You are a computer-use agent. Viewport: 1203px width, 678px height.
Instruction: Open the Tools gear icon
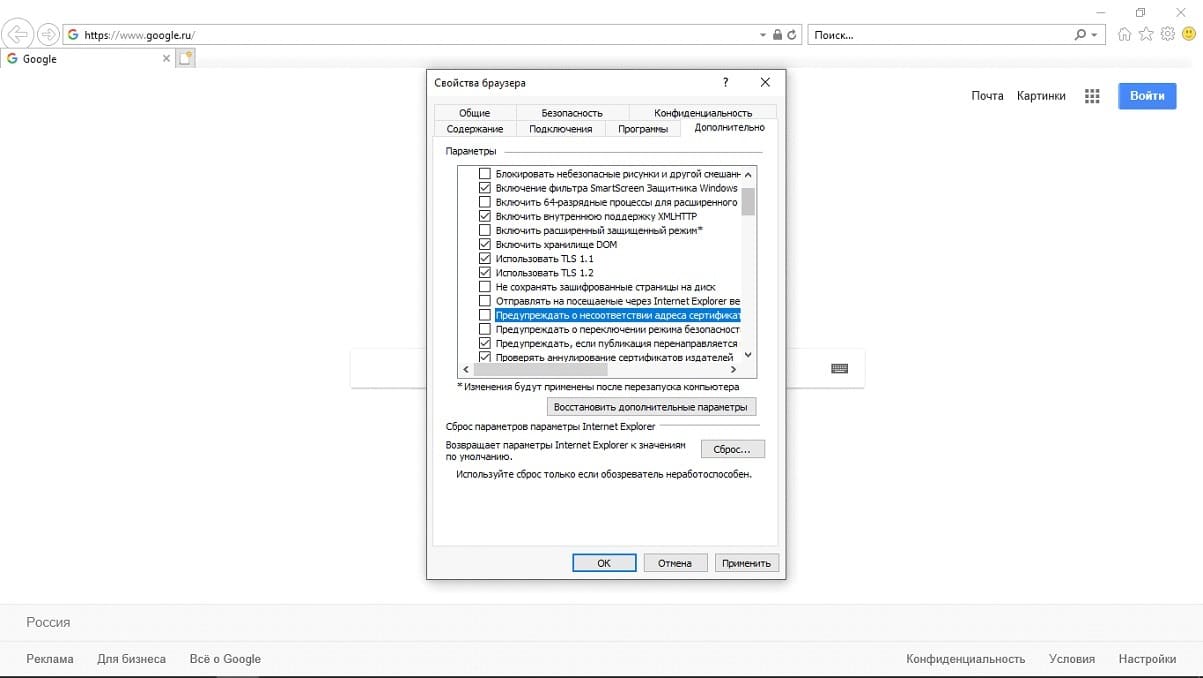click(x=1167, y=34)
